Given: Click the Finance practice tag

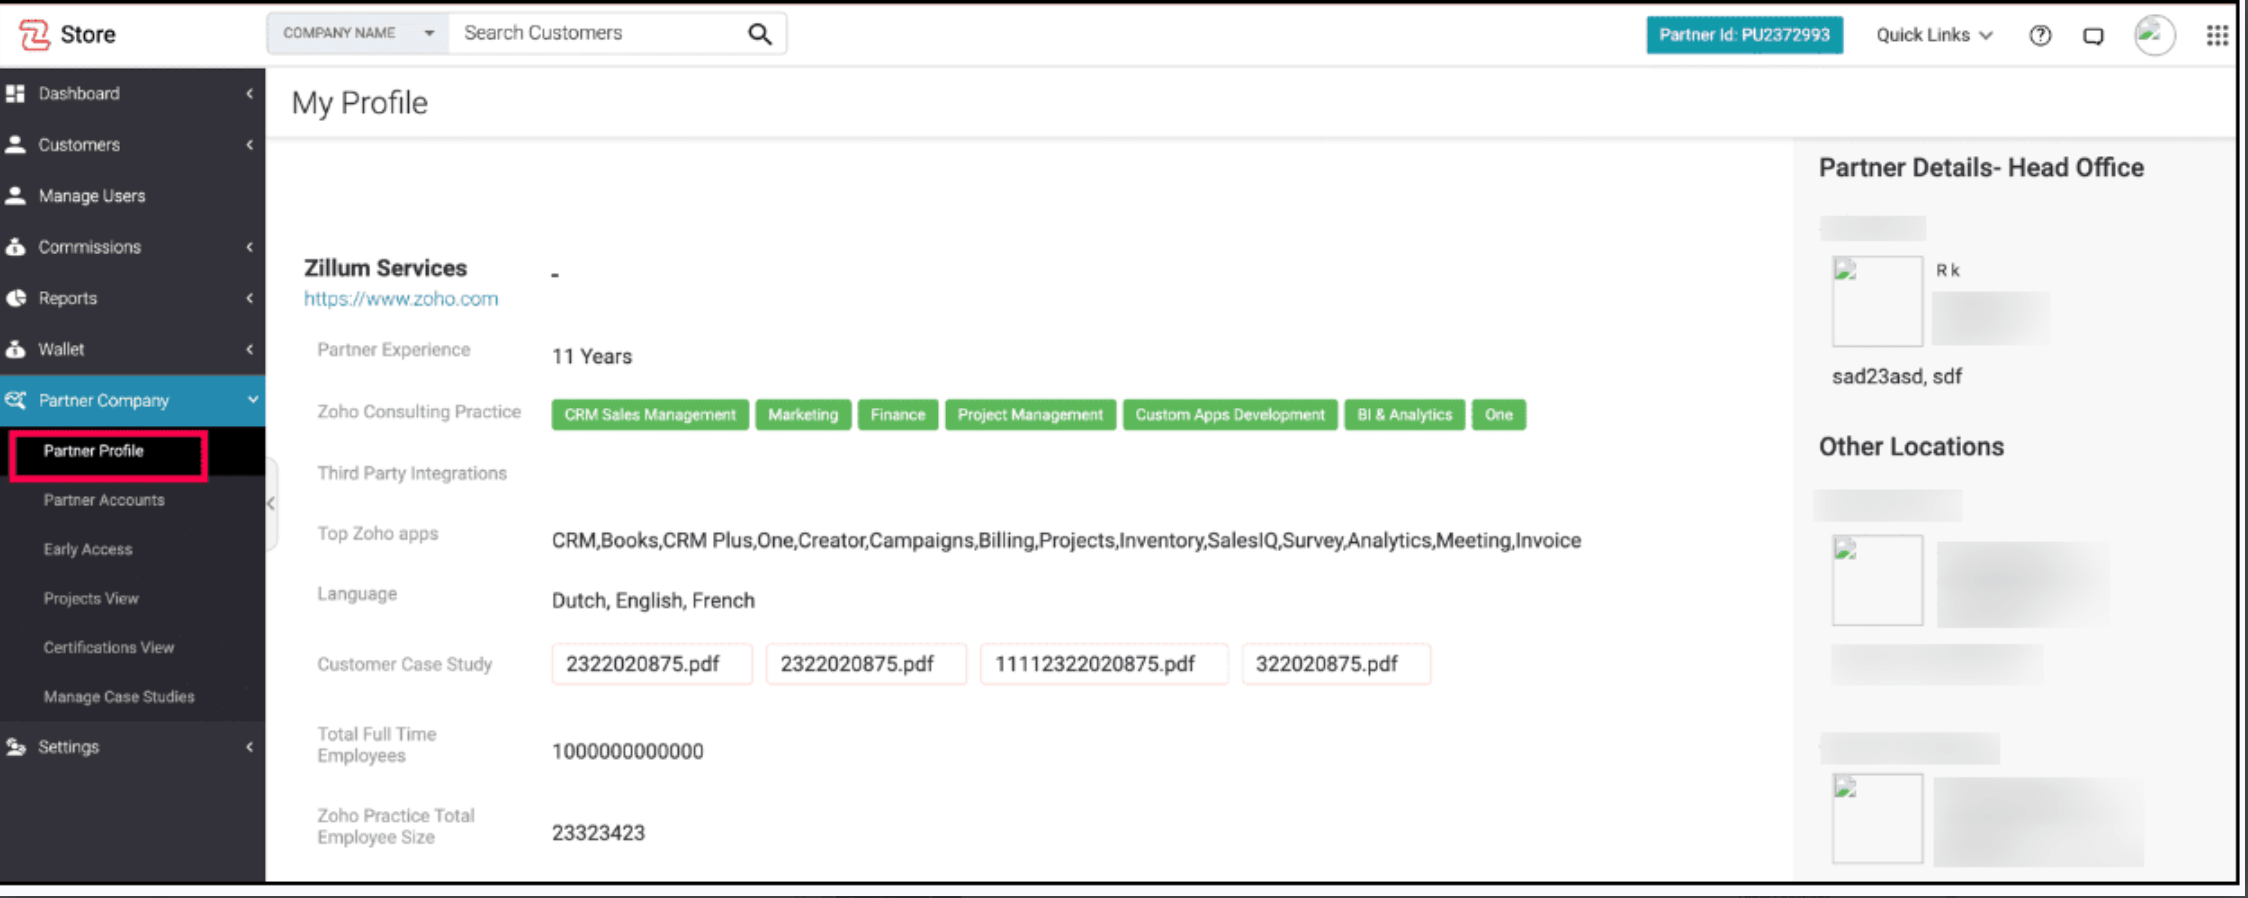Looking at the screenshot, I should (x=898, y=414).
